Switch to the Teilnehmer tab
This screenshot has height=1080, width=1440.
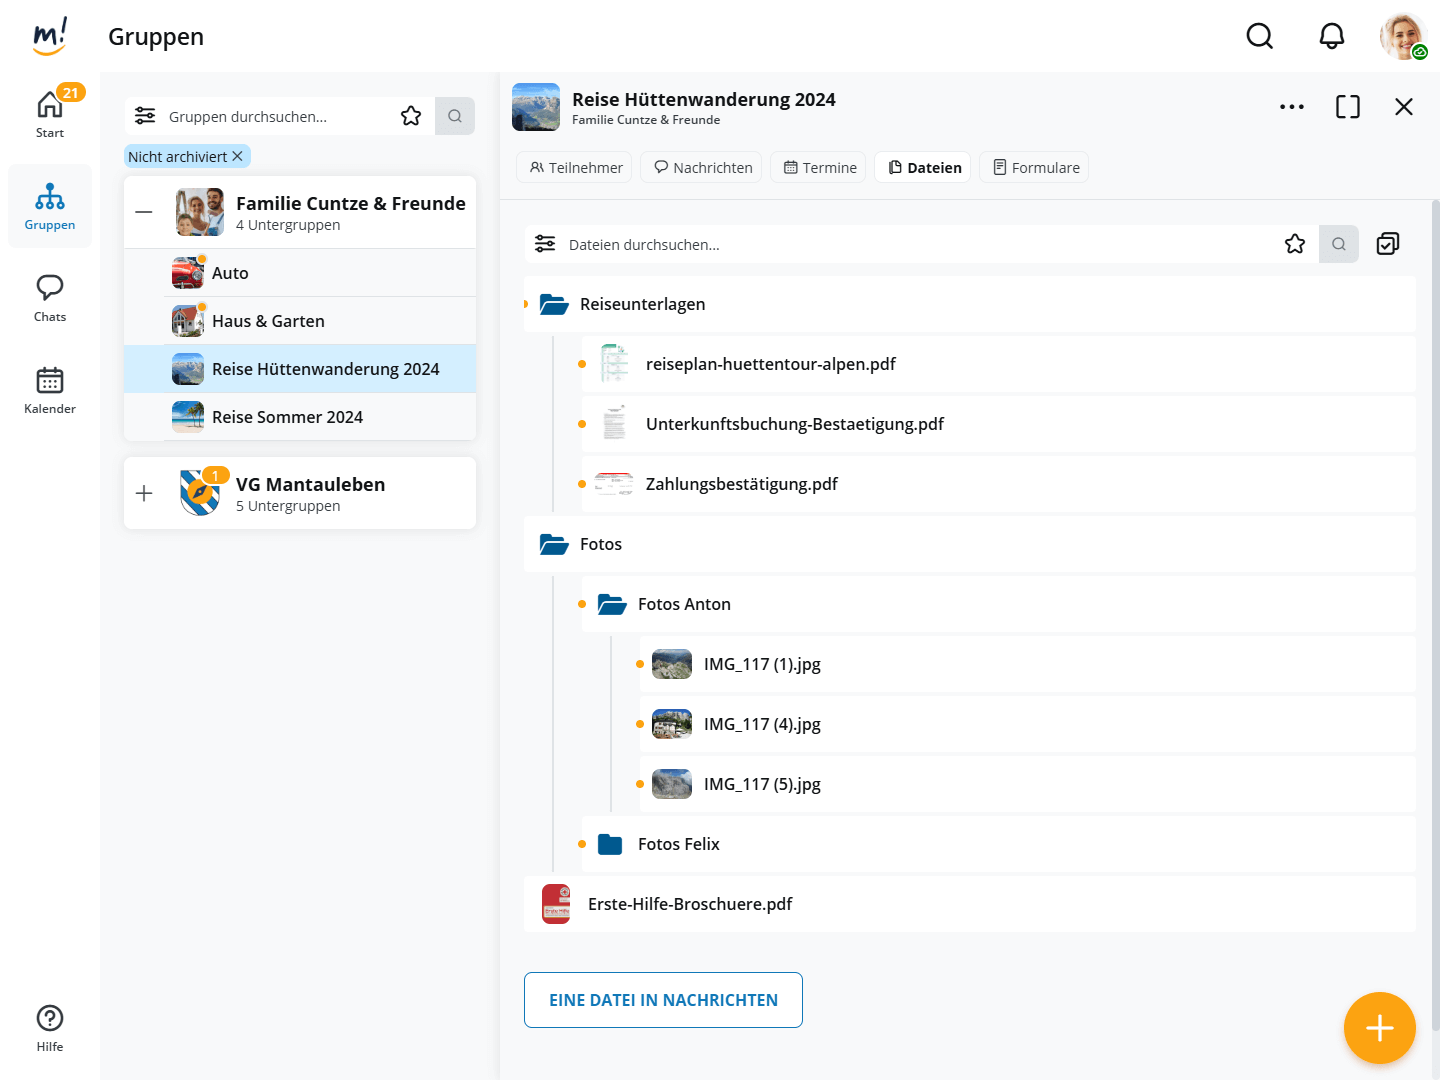click(x=575, y=168)
